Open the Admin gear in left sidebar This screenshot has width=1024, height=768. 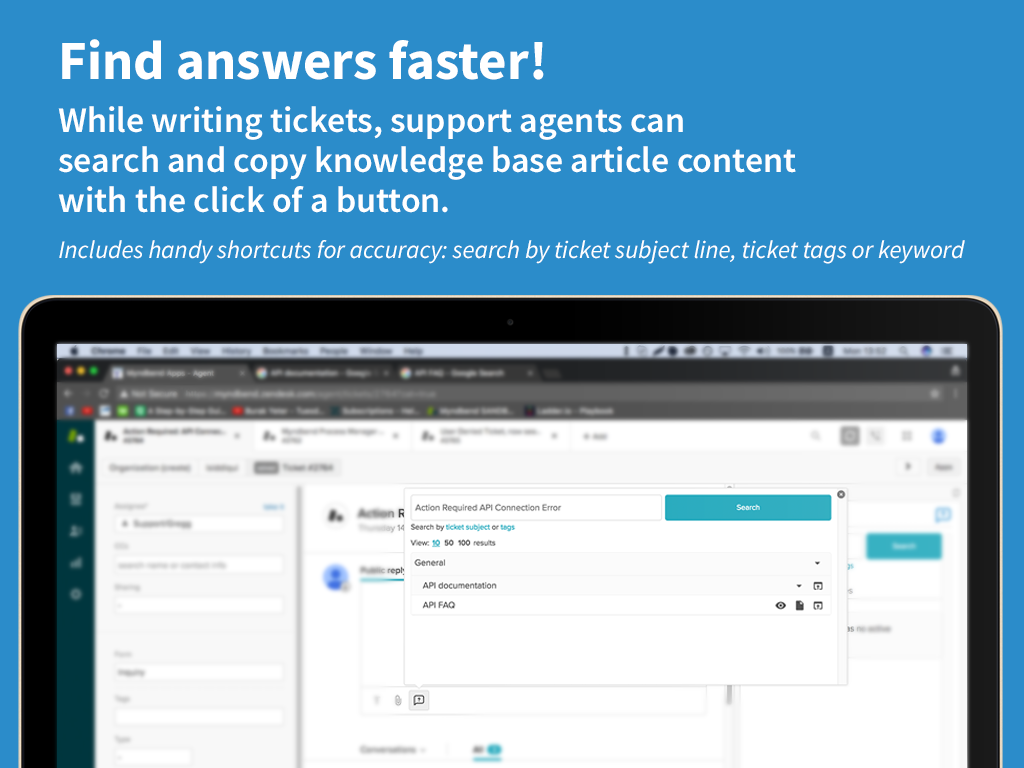(x=75, y=594)
